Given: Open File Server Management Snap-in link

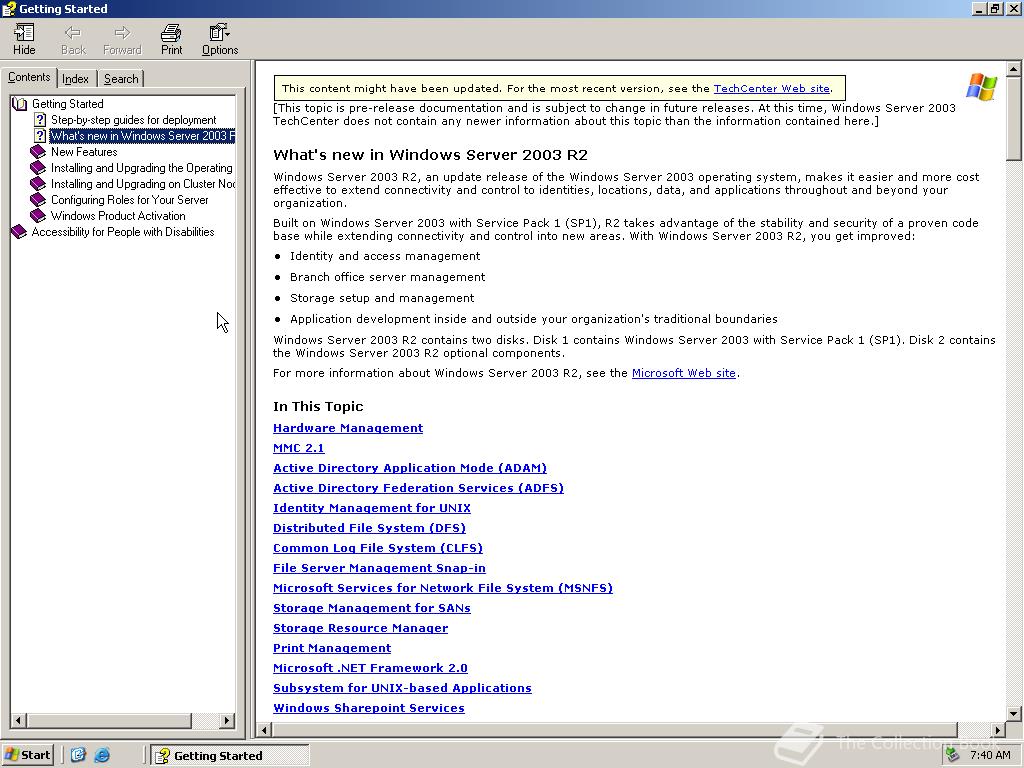Looking at the screenshot, I should coord(379,568).
